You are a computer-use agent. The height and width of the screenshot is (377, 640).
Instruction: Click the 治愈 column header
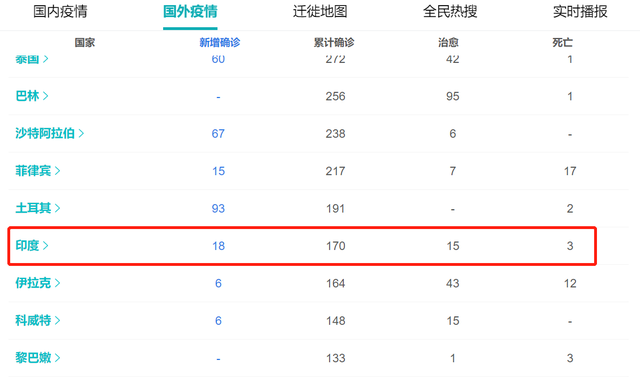click(448, 42)
